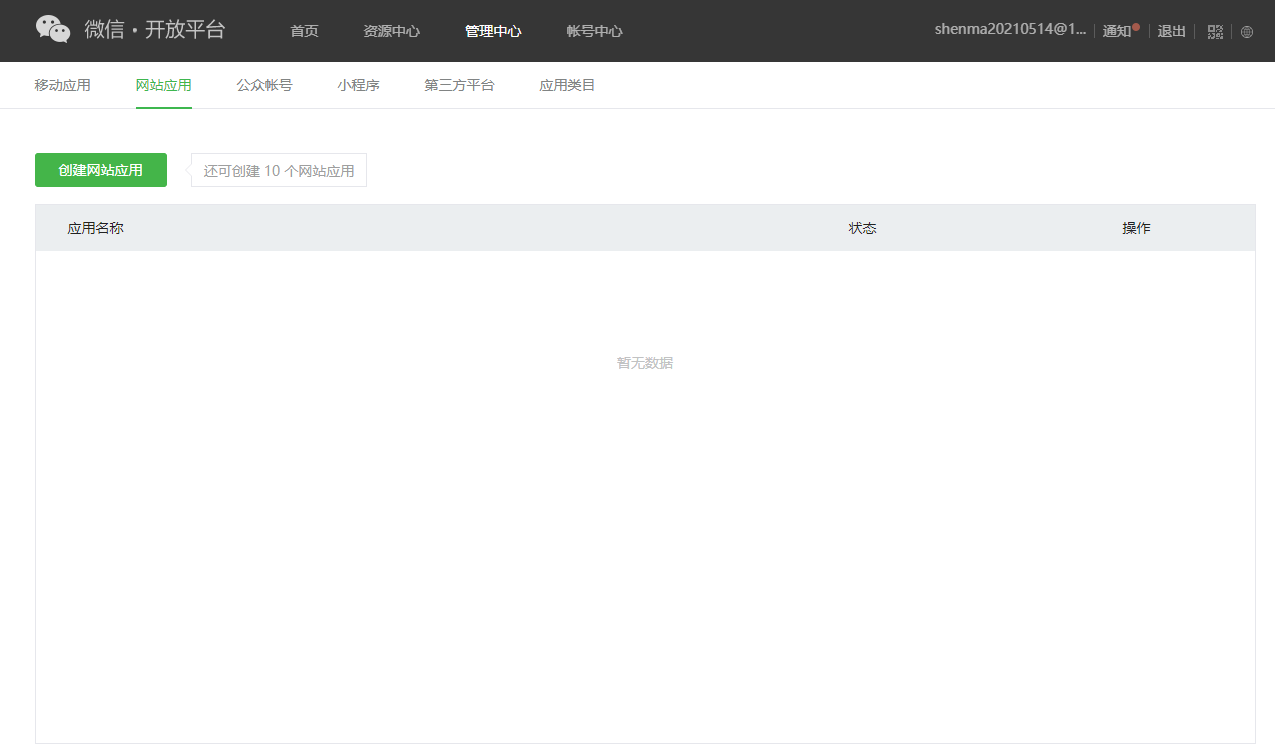Switch to the 移动应用 tab

pos(62,85)
